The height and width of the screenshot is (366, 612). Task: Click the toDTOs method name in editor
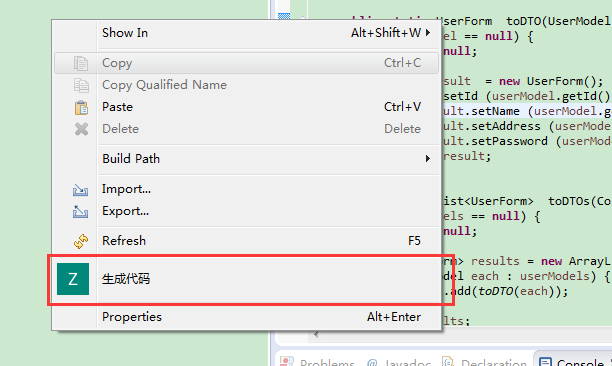point(569,201)
